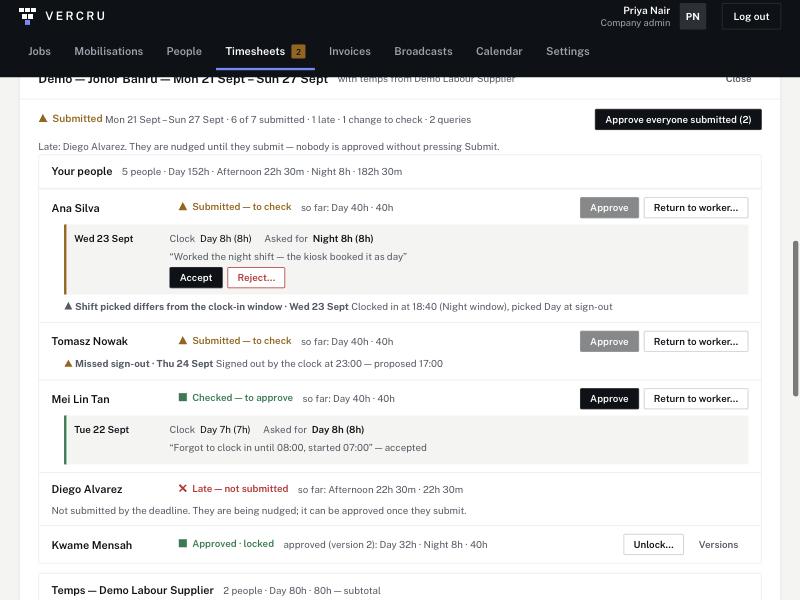This screenshot has height=600, width=800.
Task: Return Mei Lin Tan's timesheet to worker
Action: [x=696, y=398]
